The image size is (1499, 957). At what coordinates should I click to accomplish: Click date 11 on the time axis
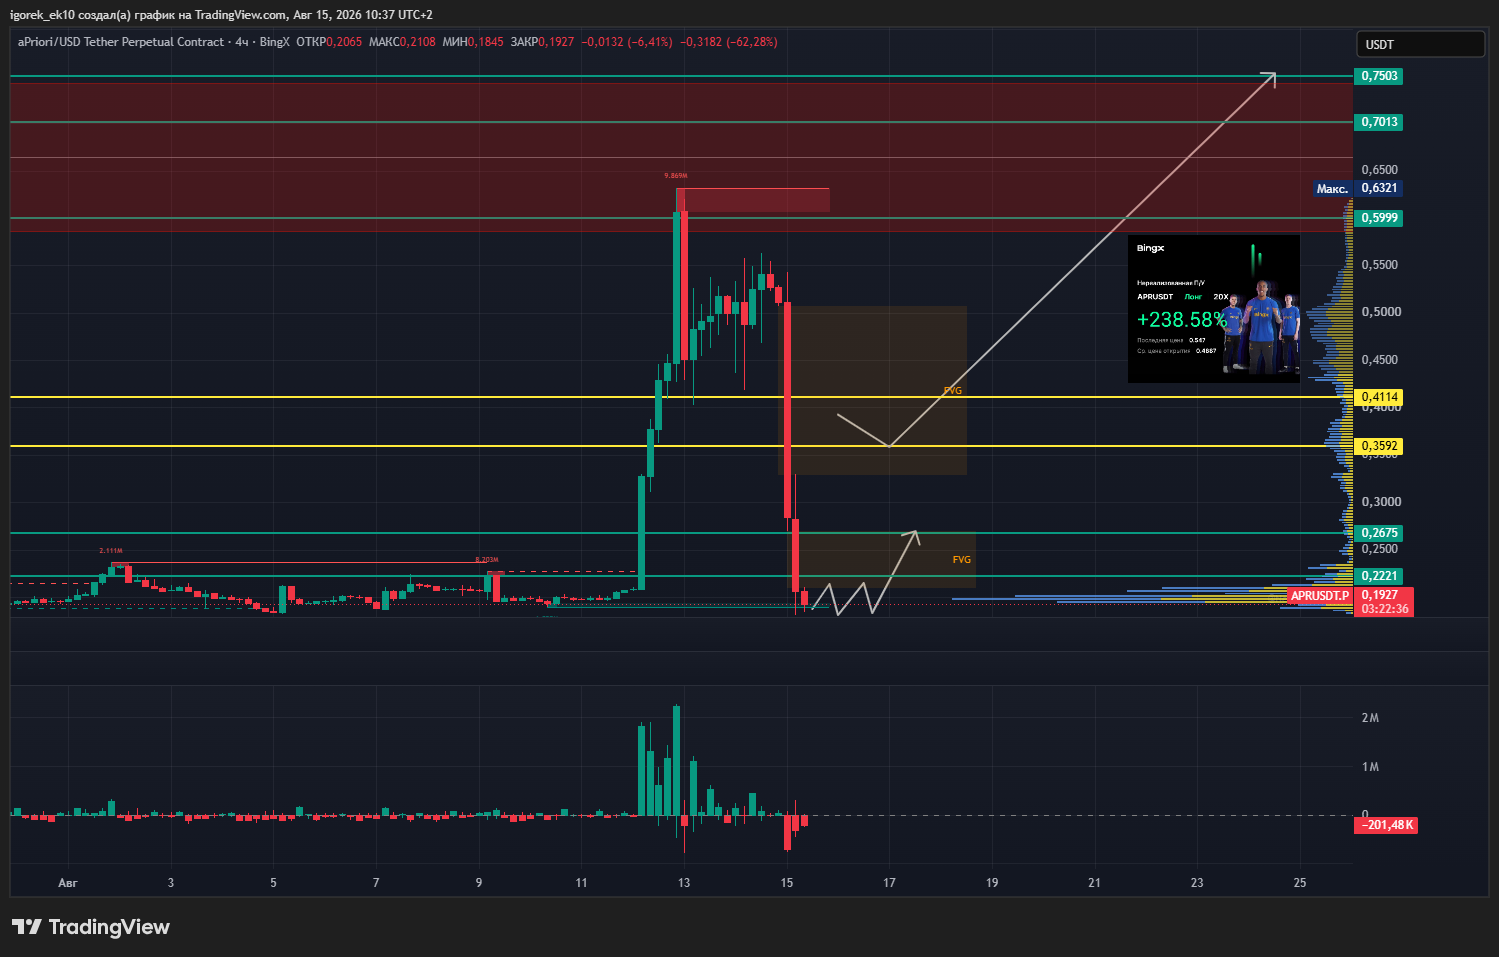click(581, 883)
